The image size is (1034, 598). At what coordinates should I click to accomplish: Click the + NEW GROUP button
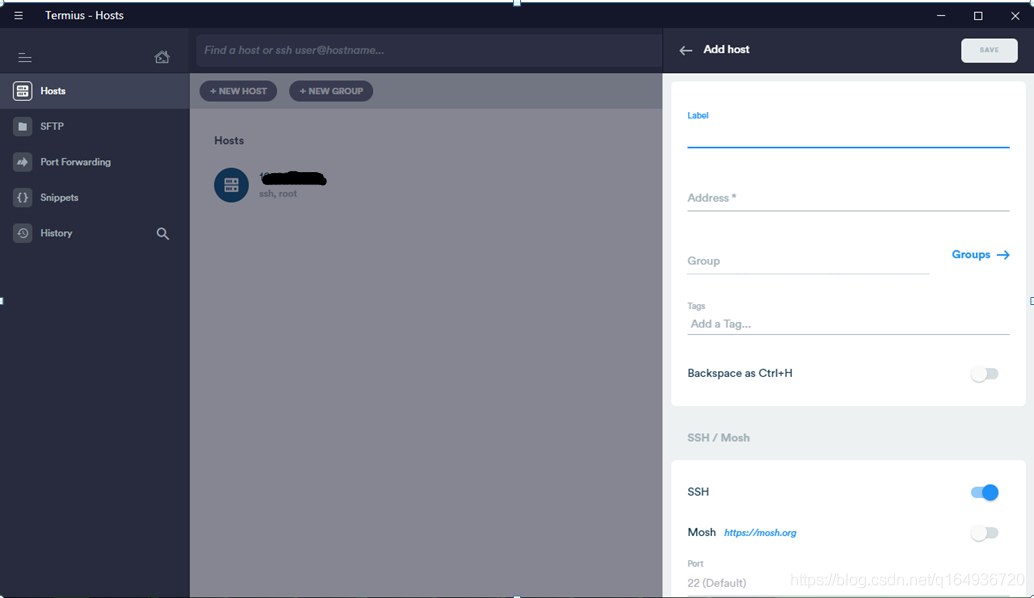tap(331, 91)
